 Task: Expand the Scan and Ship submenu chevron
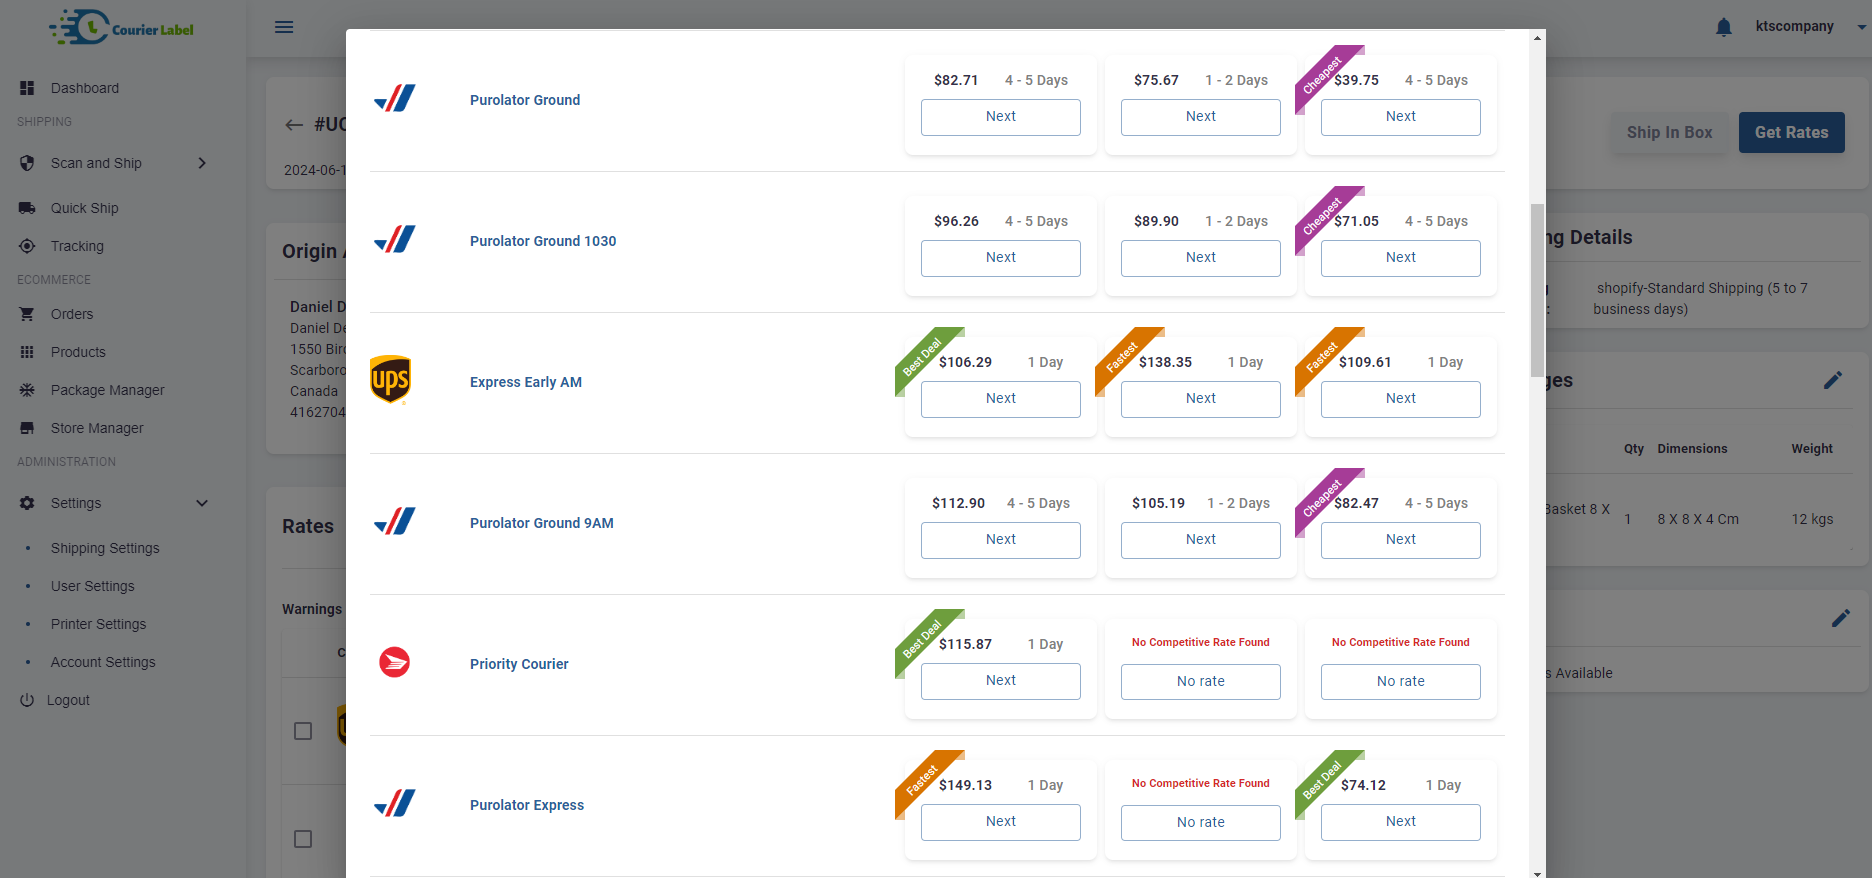point(202,163)
